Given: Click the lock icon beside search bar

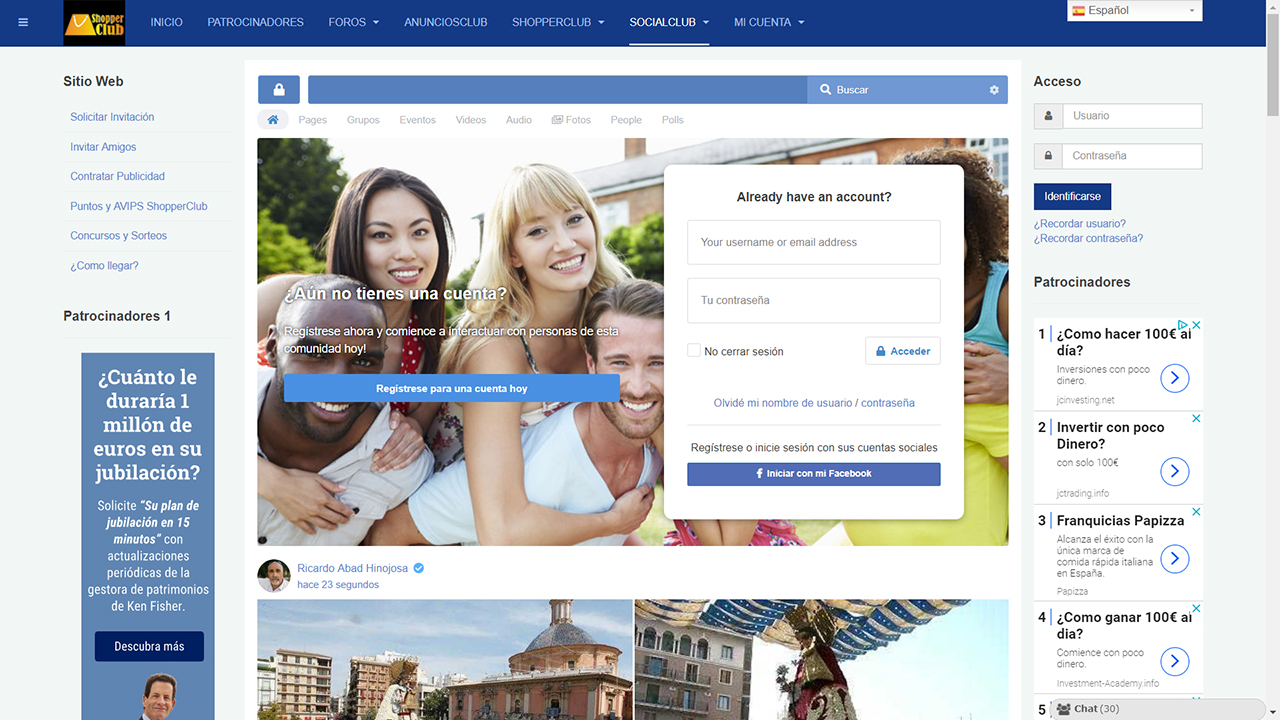Looking at the screenshot, I should [279, 90].
